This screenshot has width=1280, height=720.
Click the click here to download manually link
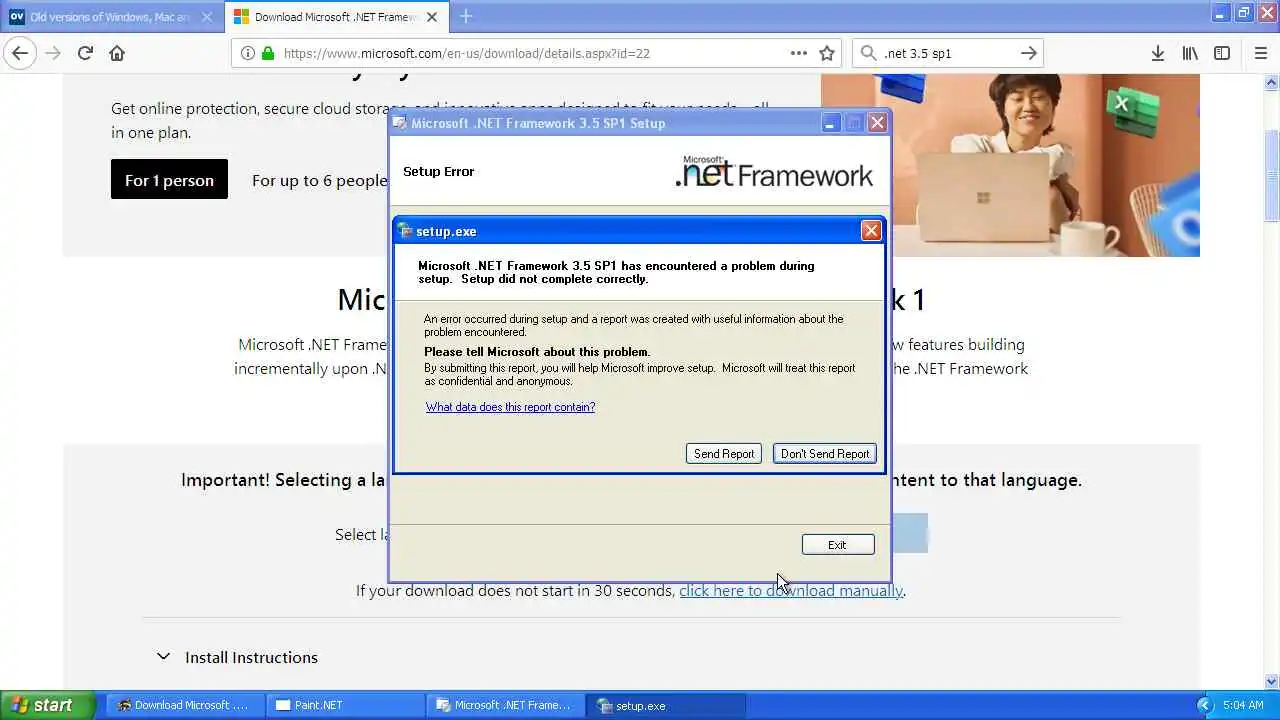pyautogui.click(x=791, y=590)
